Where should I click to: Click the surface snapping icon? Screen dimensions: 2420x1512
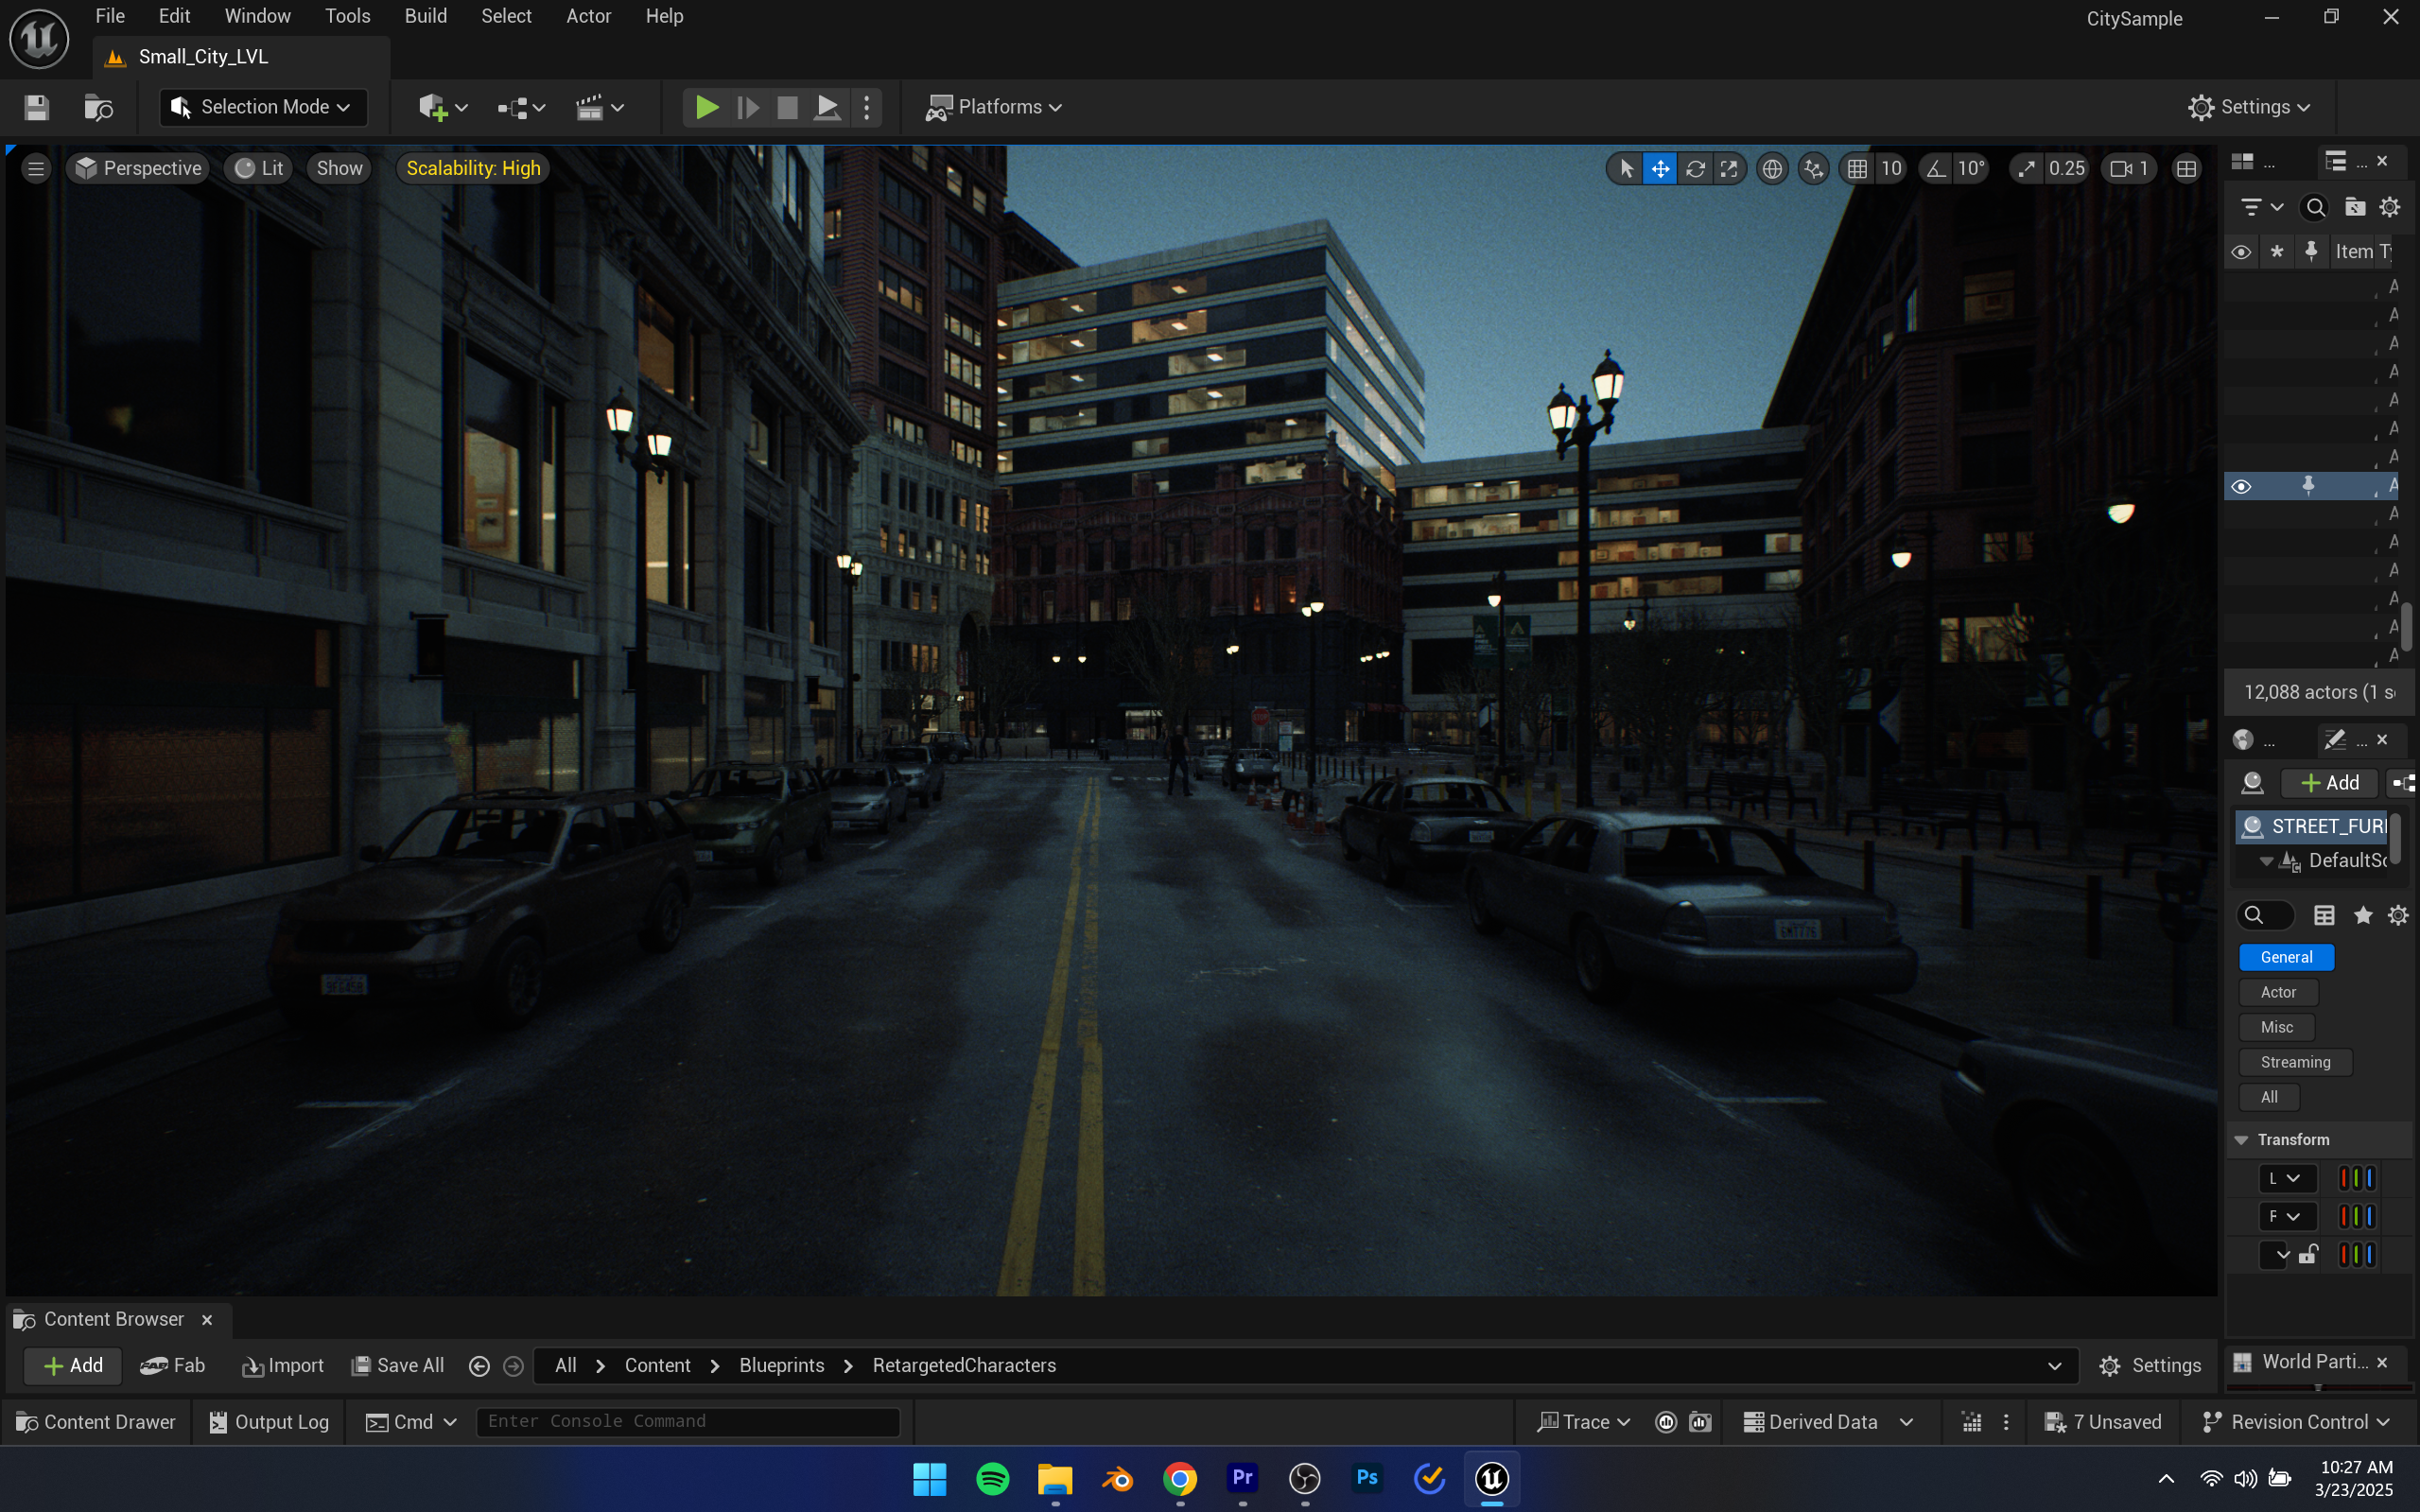(x=1813, y=168)
